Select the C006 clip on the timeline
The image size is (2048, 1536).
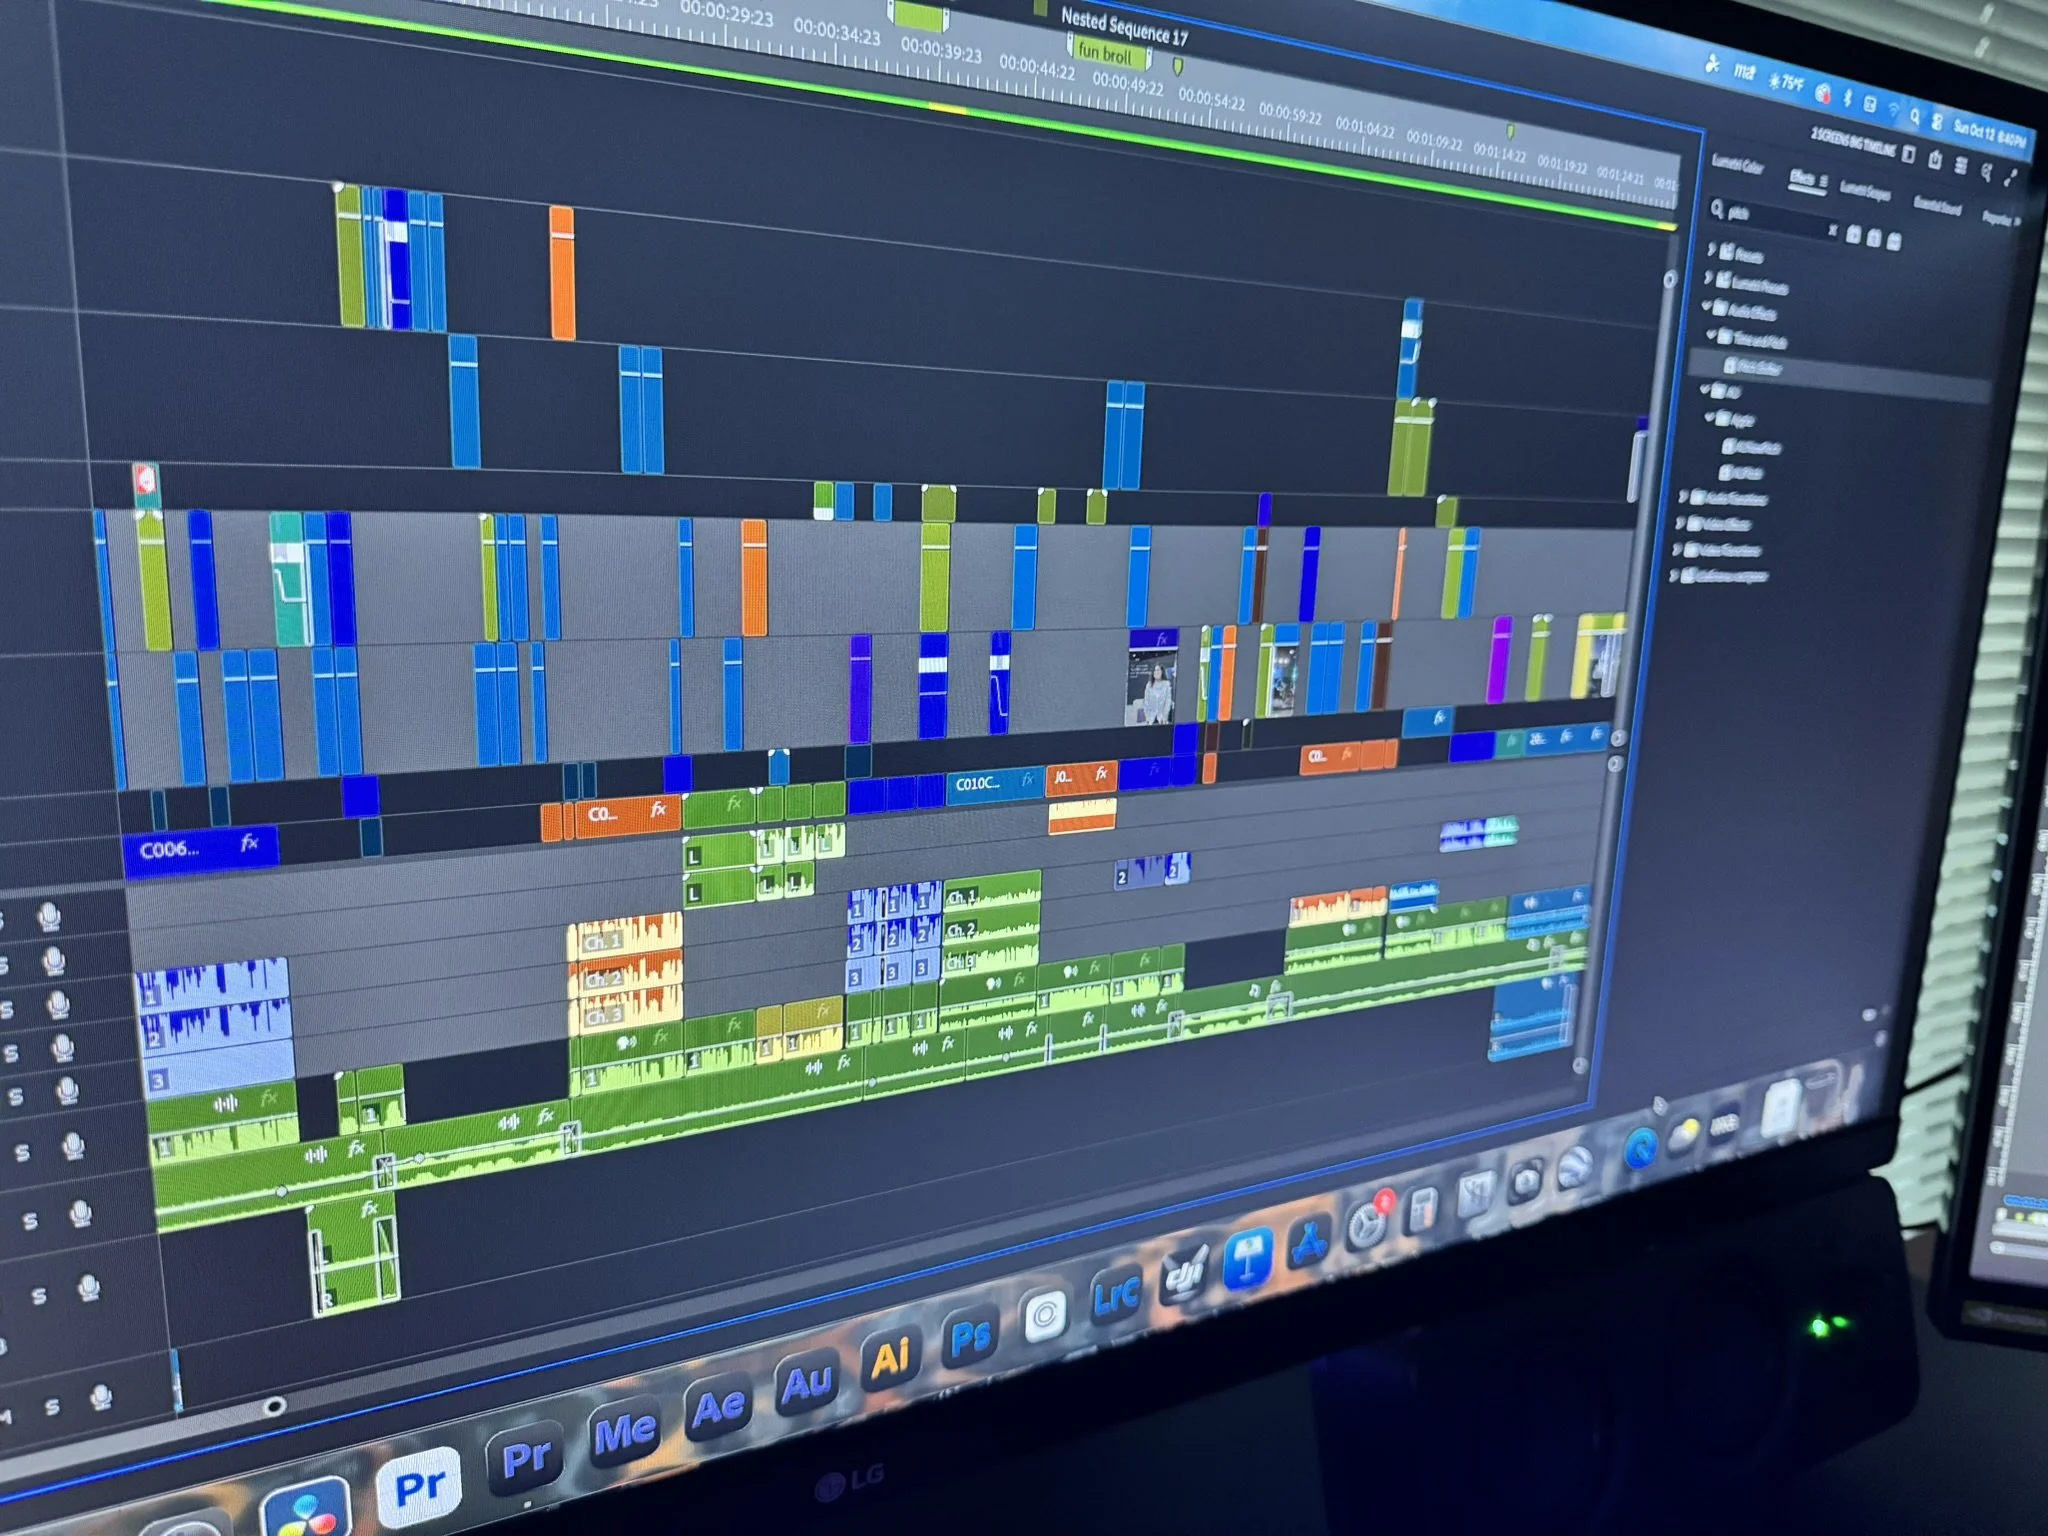pyautogui.click(x=198, y=850)
